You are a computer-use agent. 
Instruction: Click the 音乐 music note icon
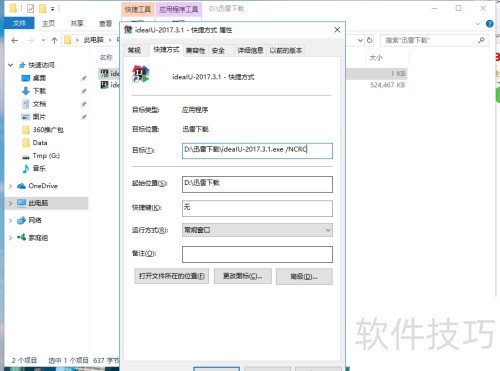tap(26, 169)
